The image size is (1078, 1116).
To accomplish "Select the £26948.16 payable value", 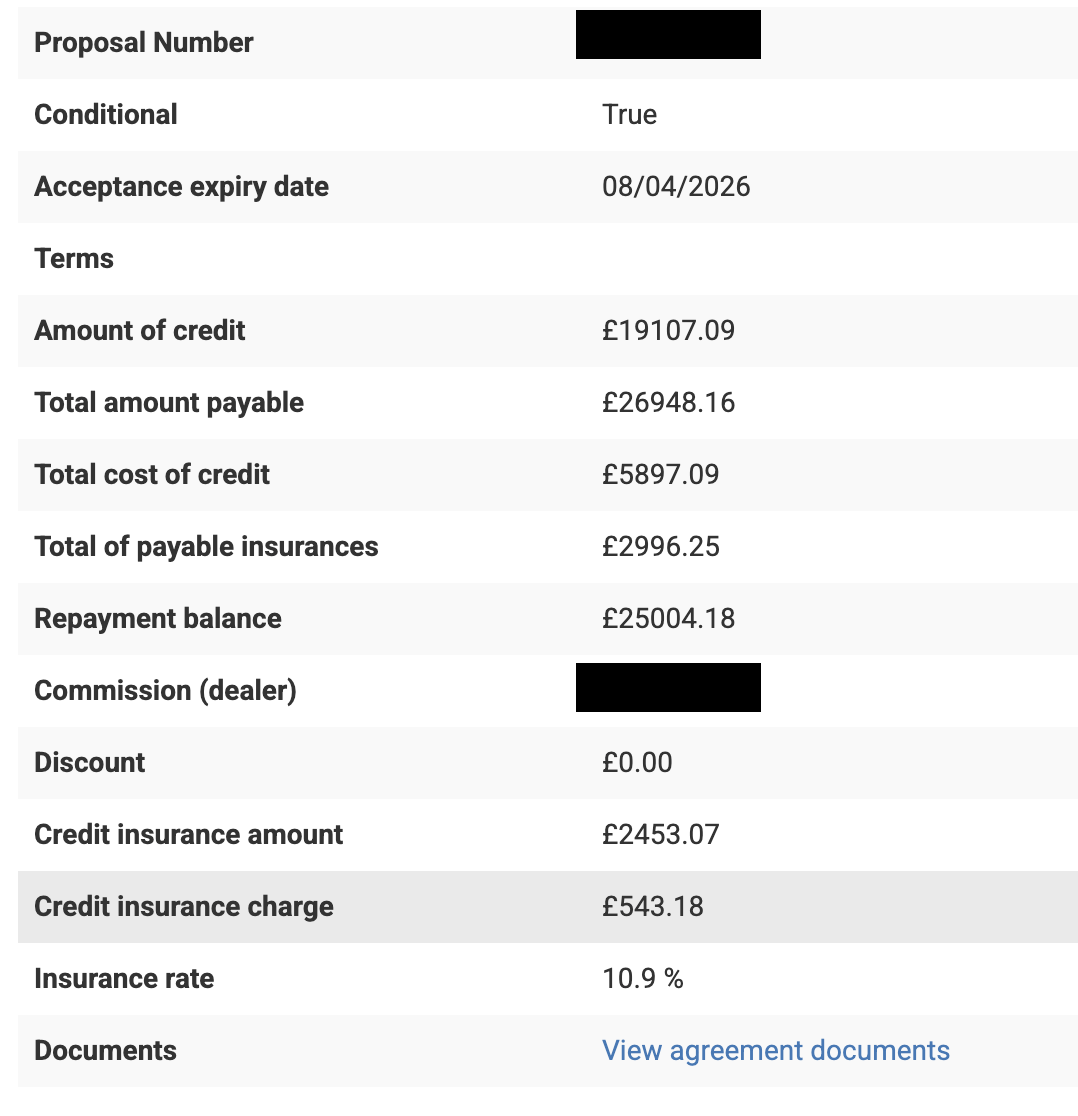I will [x=667, y=402].
